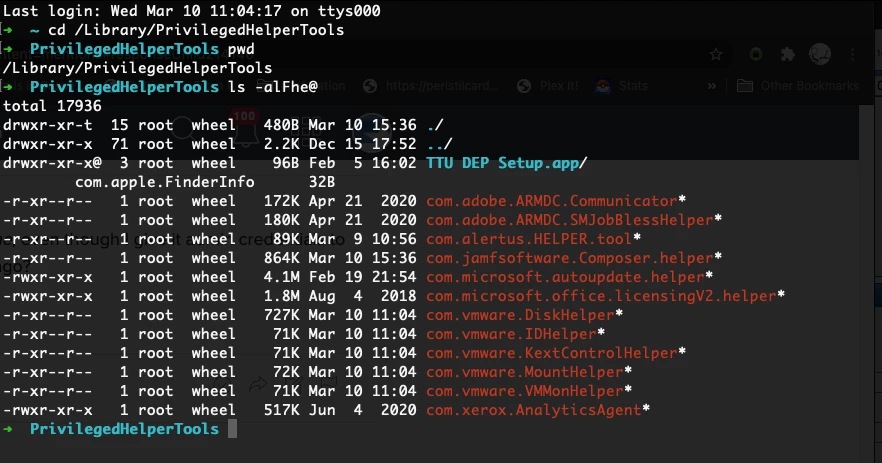Click the cursor block at the last prompt

coord(232,429)
